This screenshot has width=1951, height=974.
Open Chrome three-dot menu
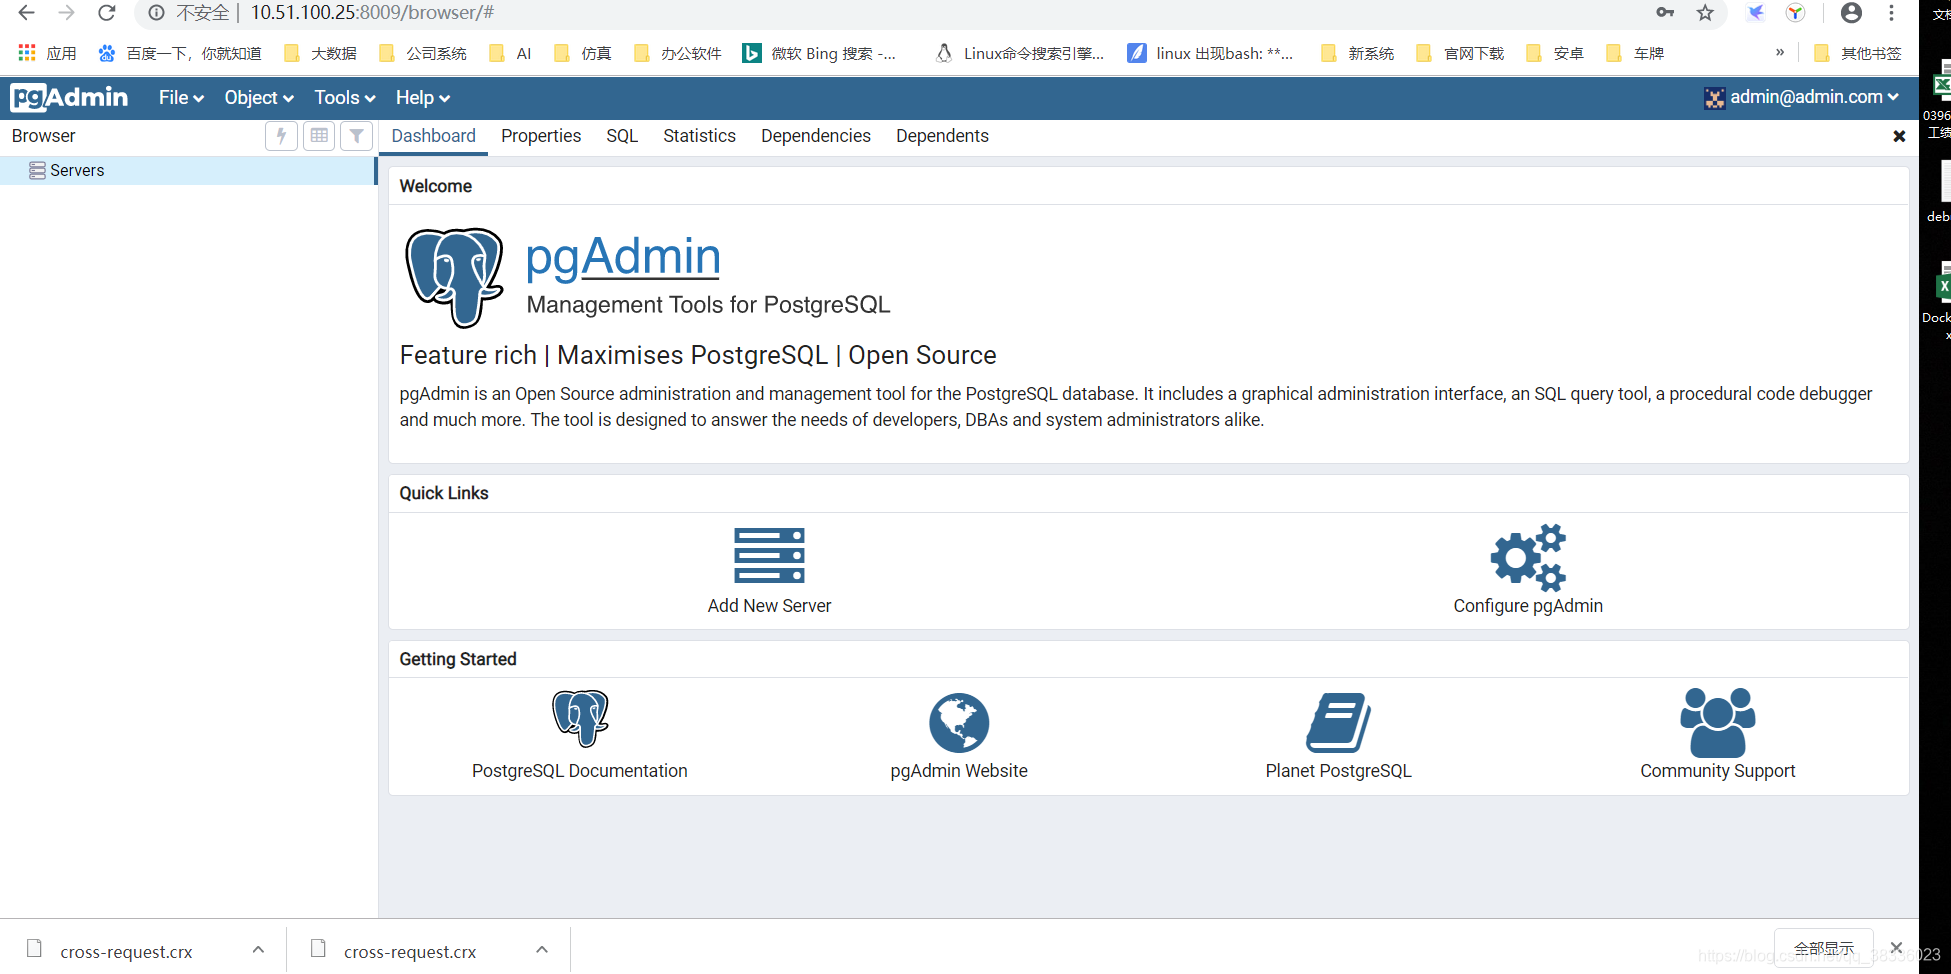1891,13
